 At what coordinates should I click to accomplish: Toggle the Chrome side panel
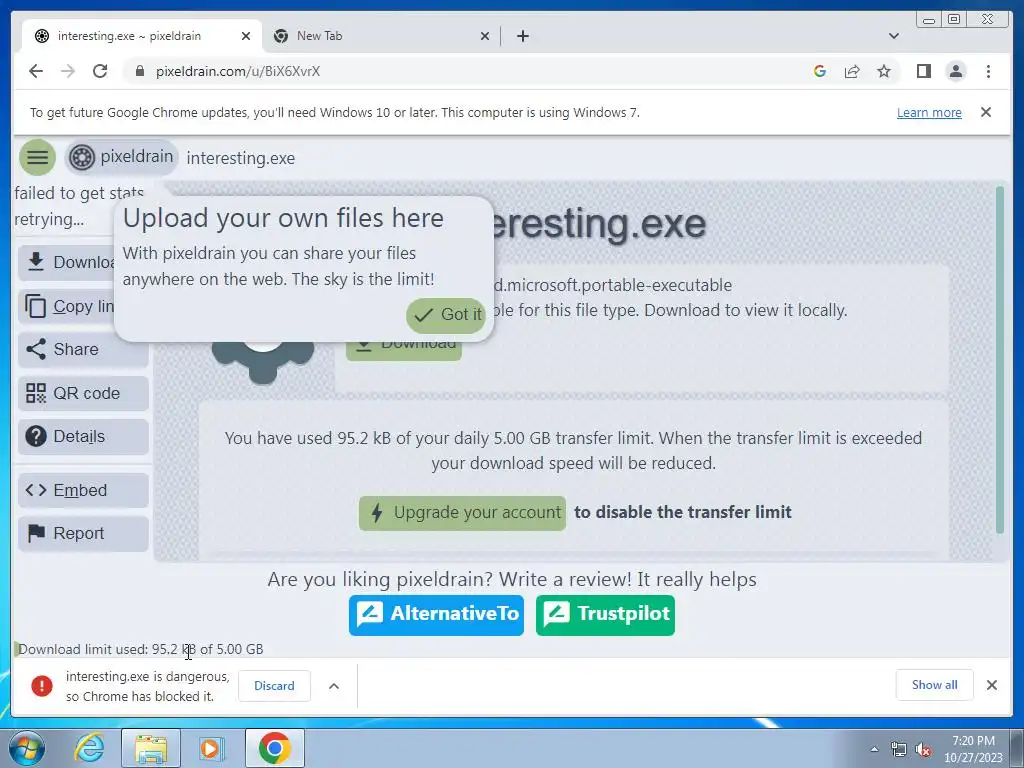click(x=923, y=71)
